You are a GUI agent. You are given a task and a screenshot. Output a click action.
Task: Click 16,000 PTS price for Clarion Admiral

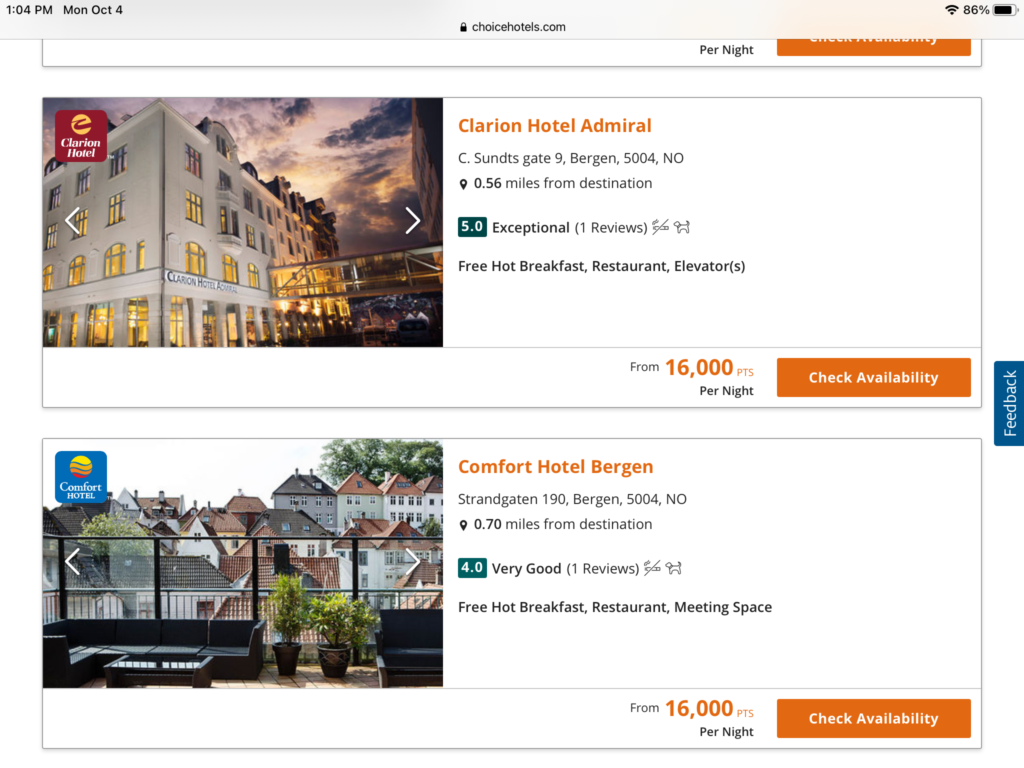709,368
